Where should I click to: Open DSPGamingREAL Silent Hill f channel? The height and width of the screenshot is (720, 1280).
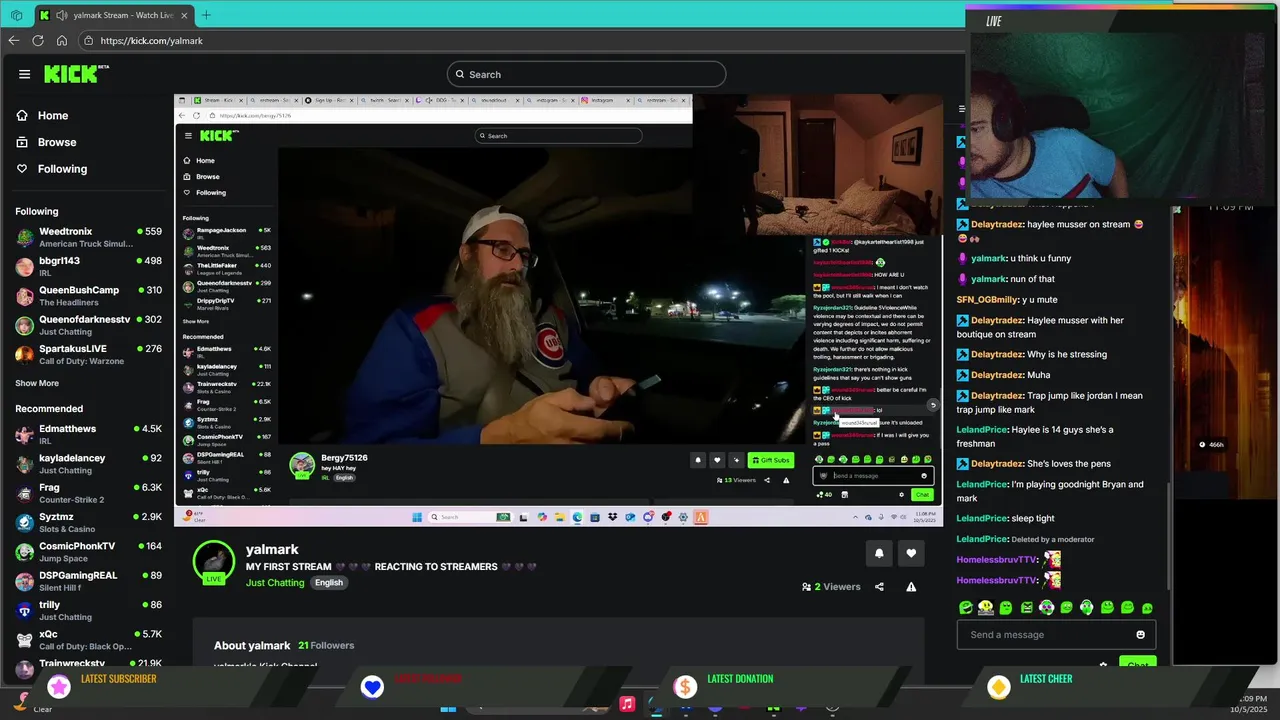tap(88, 581)
